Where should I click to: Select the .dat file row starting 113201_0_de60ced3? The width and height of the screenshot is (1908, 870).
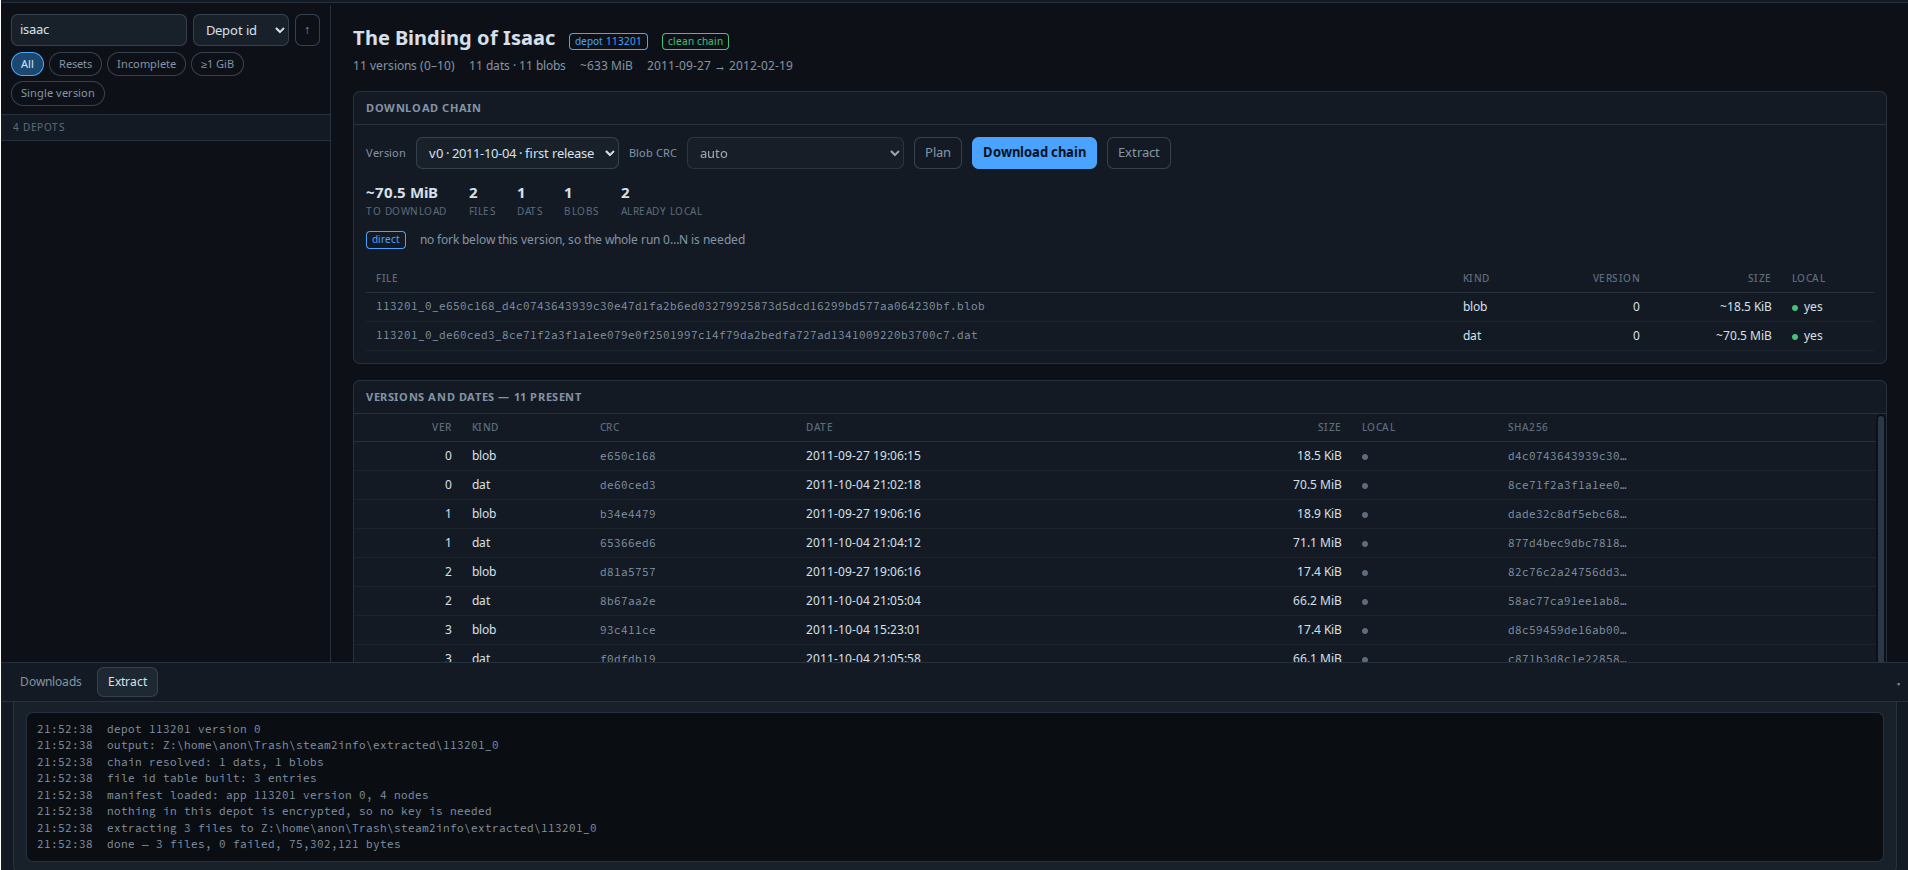pos(1119,336)
